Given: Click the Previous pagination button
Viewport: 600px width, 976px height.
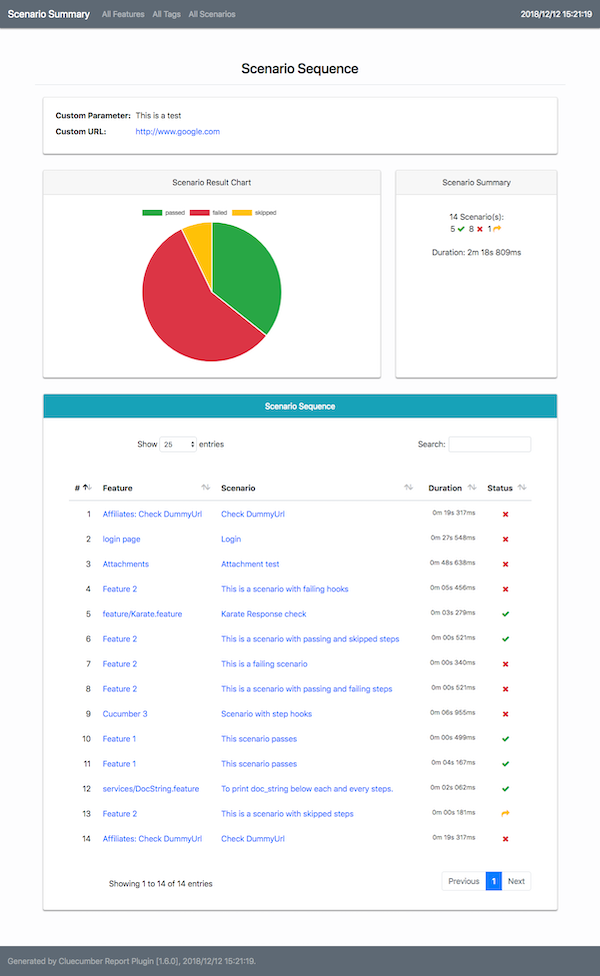Looking at the screenshot, I should click(x=464, y=881).
